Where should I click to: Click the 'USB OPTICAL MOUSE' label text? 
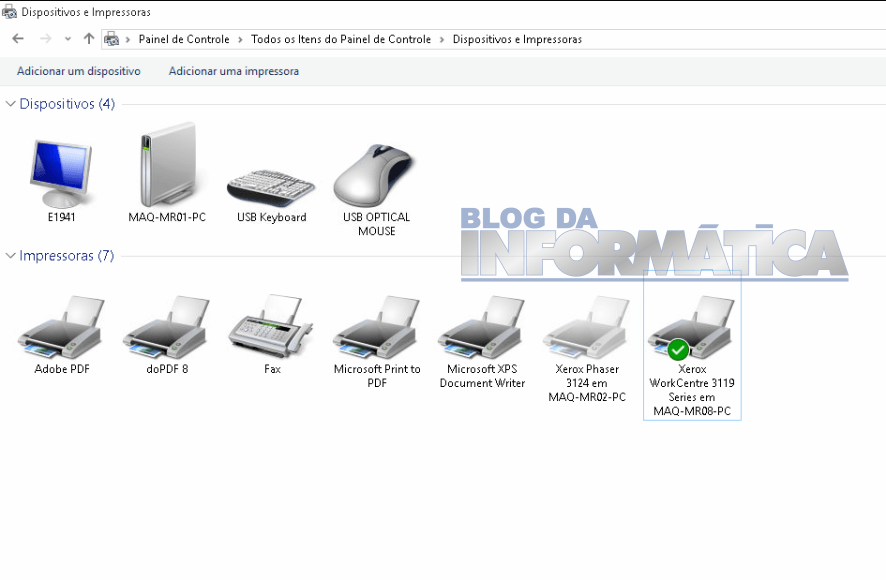pos(377,224)
